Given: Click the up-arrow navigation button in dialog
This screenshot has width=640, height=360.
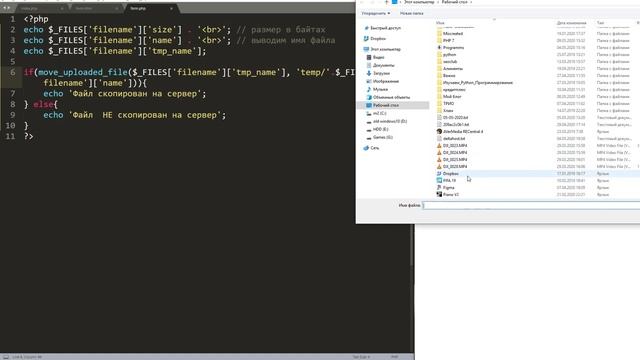Looking at the screenshot, I should 386,2.
